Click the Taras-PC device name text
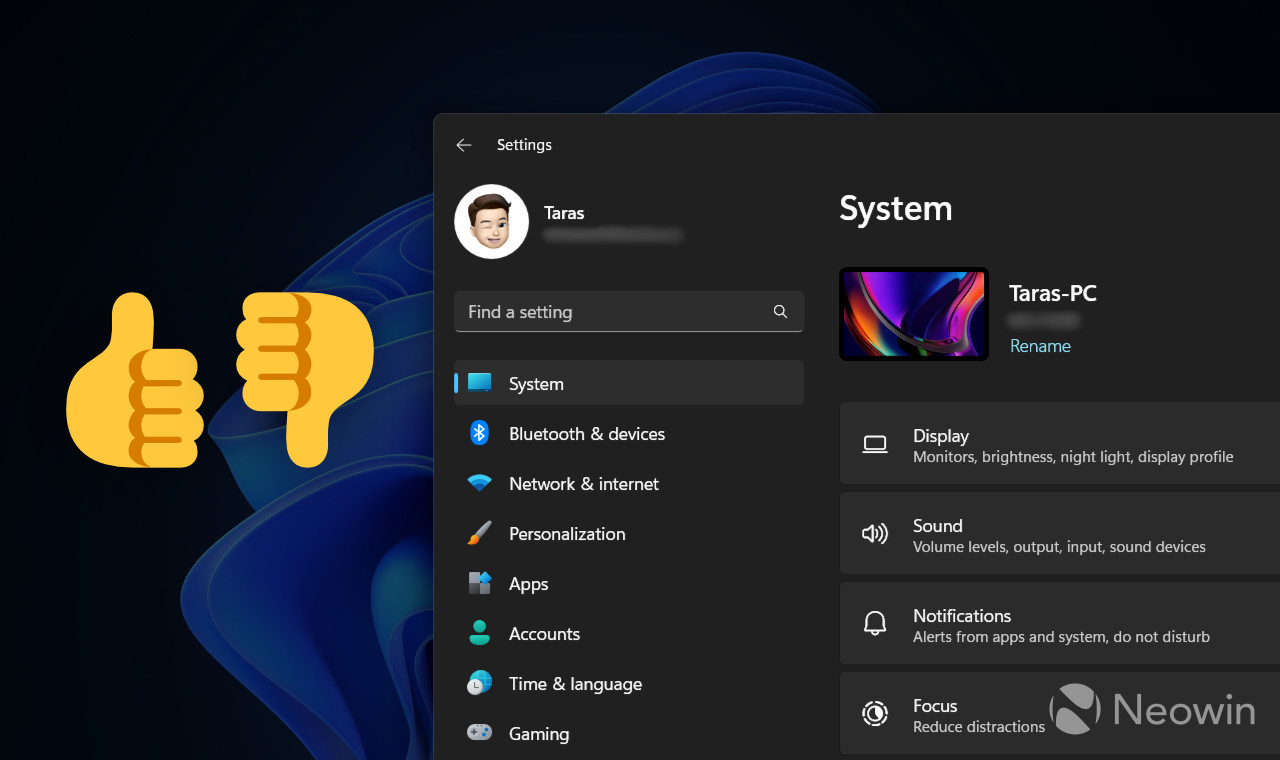Image resolution: width=1280 pixels, height=760 pixels. click(1053, 294)
